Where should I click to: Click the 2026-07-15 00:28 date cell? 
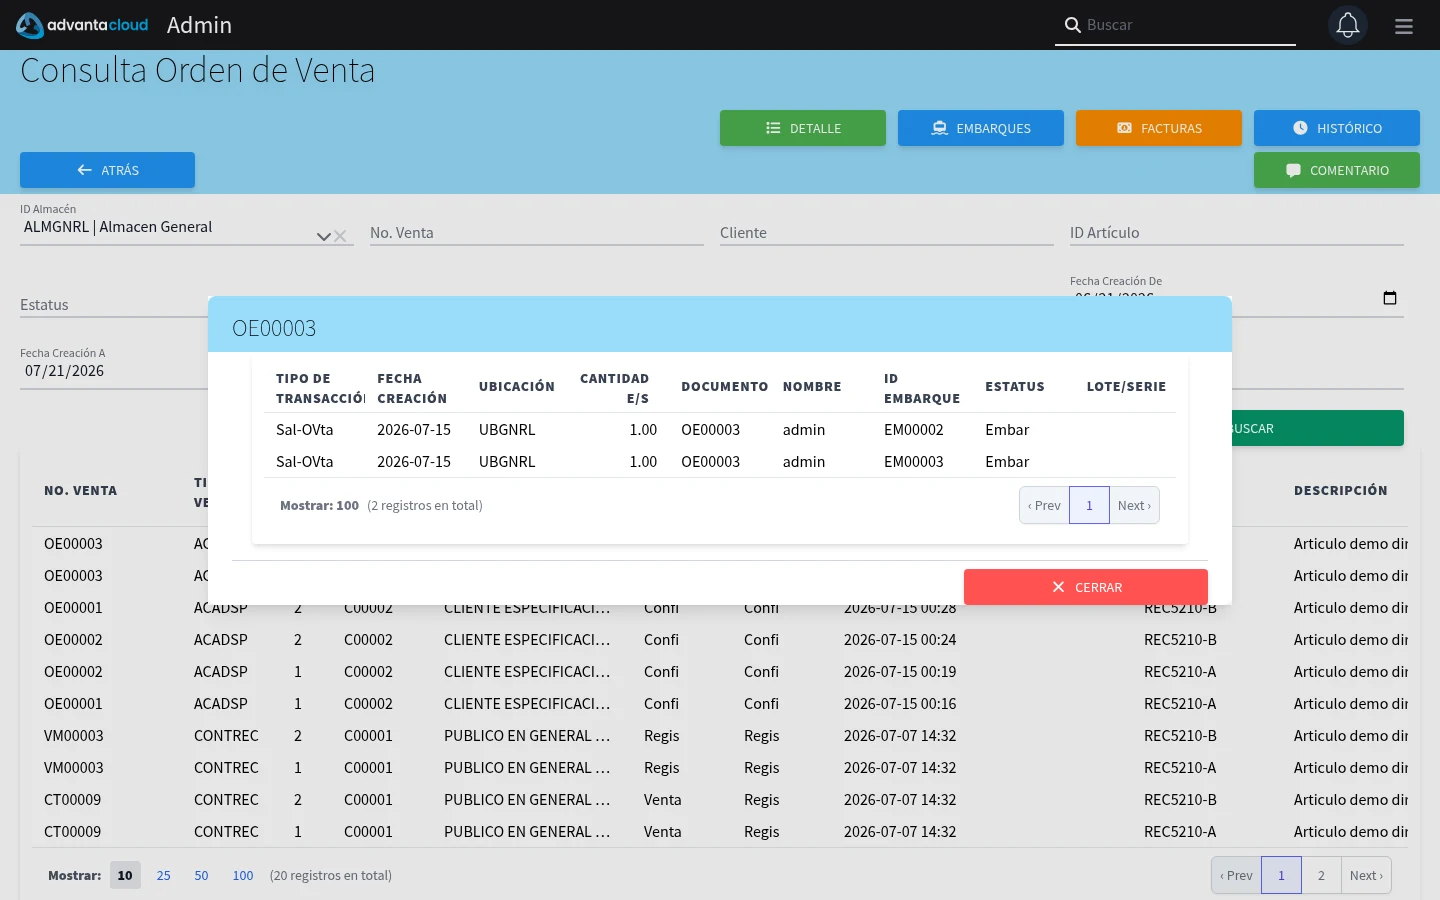900,609
